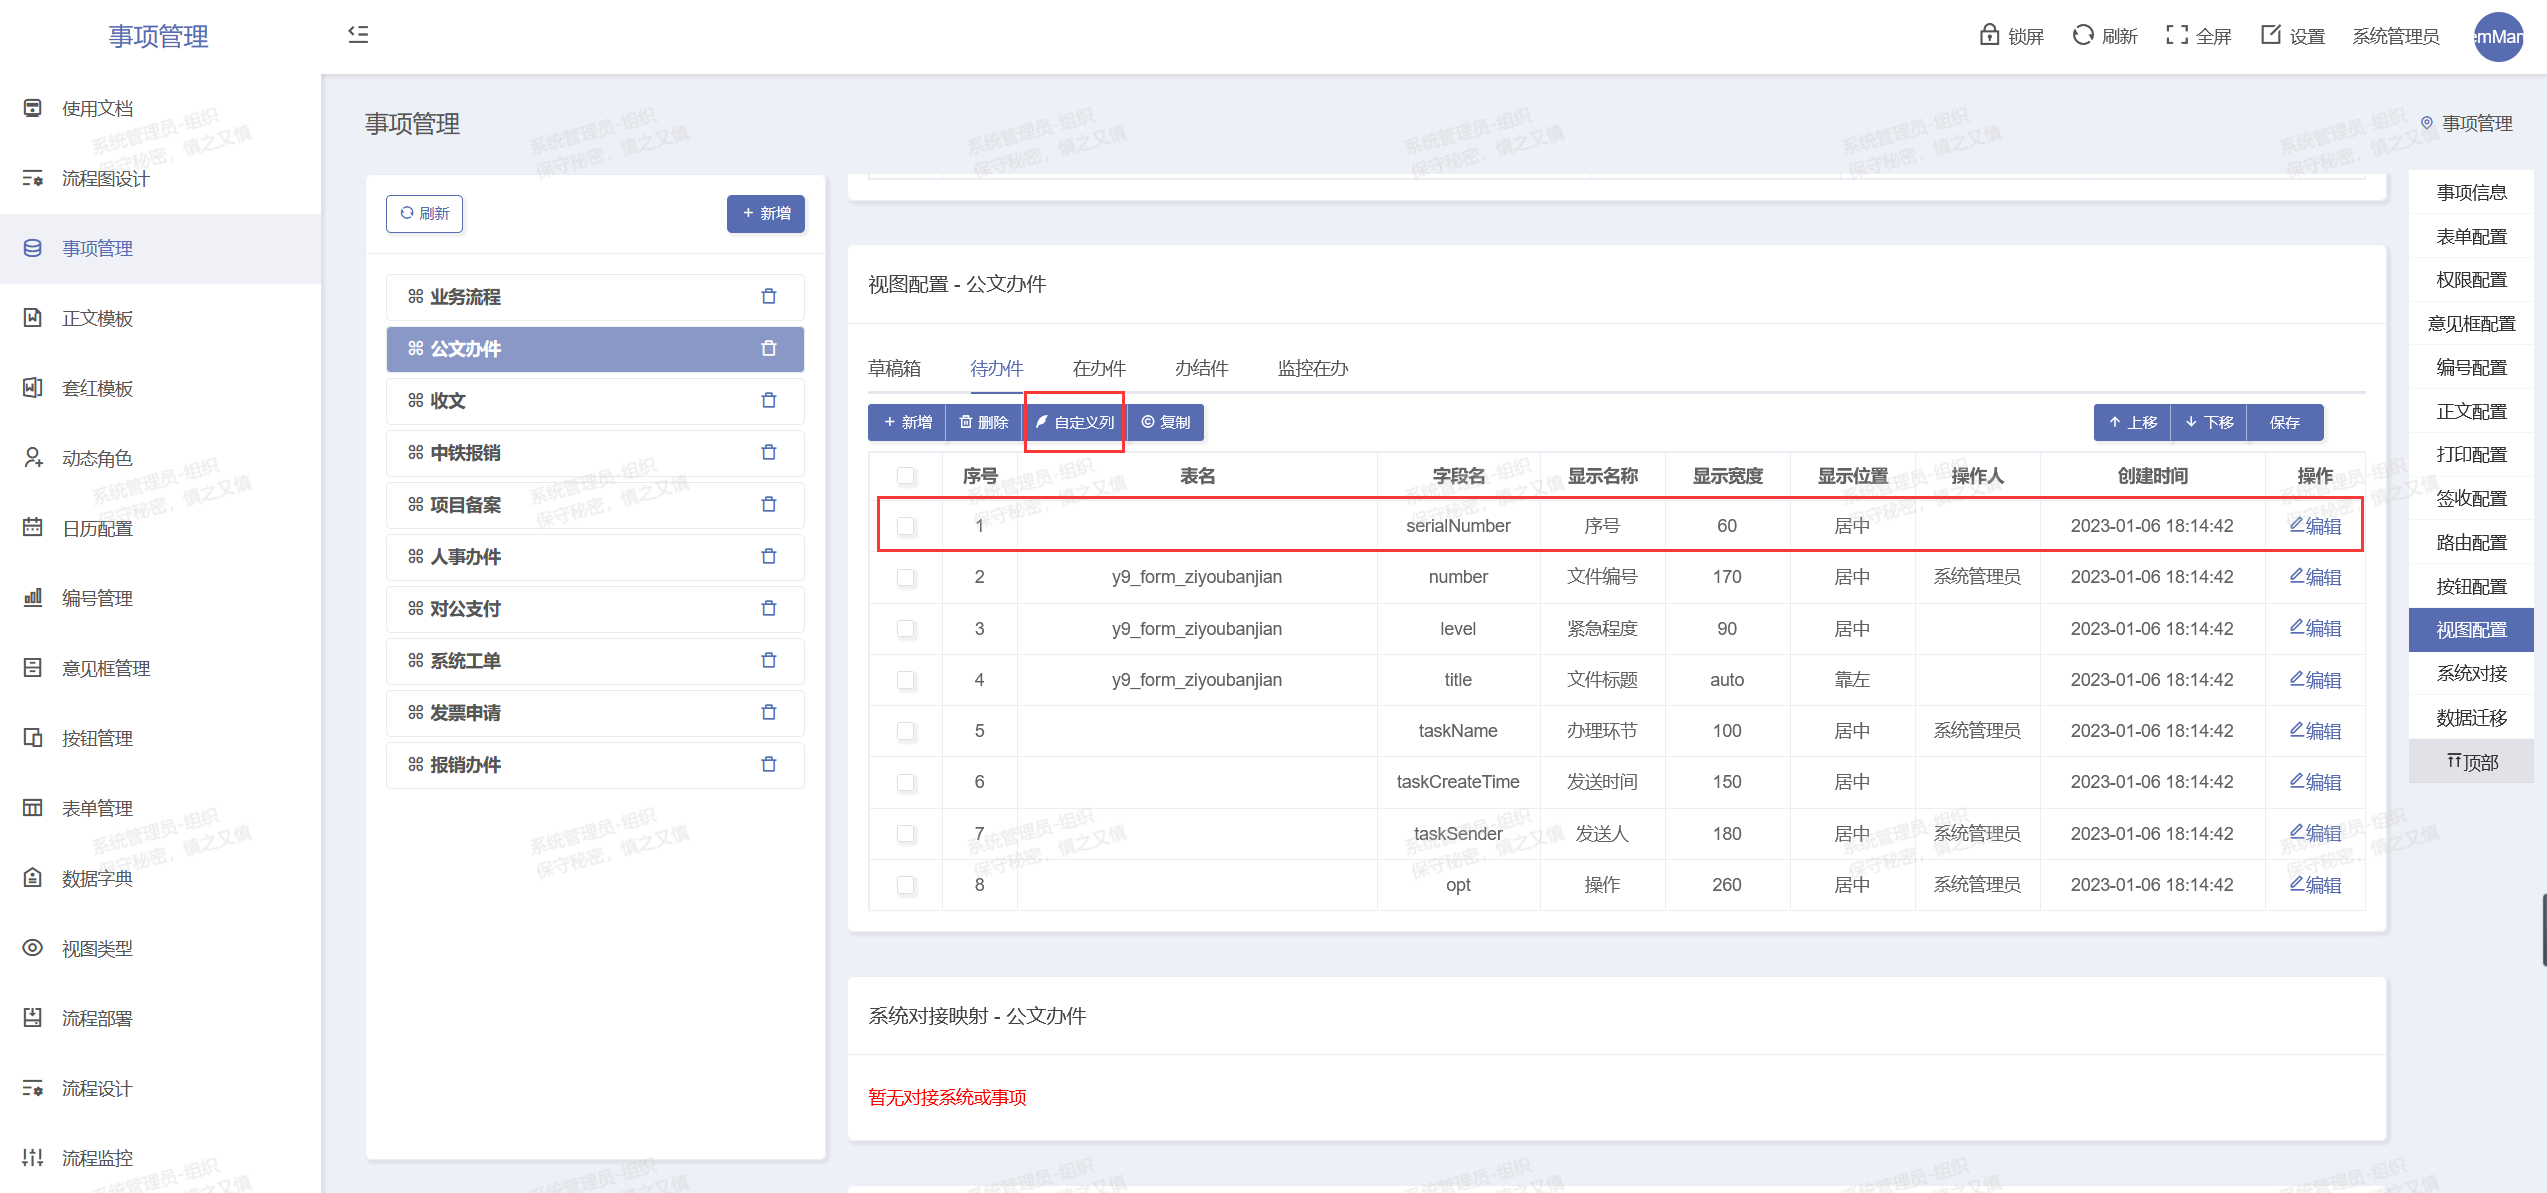
Task: Open 视图类型 in the sidebar
Action: tap(97, 948)
